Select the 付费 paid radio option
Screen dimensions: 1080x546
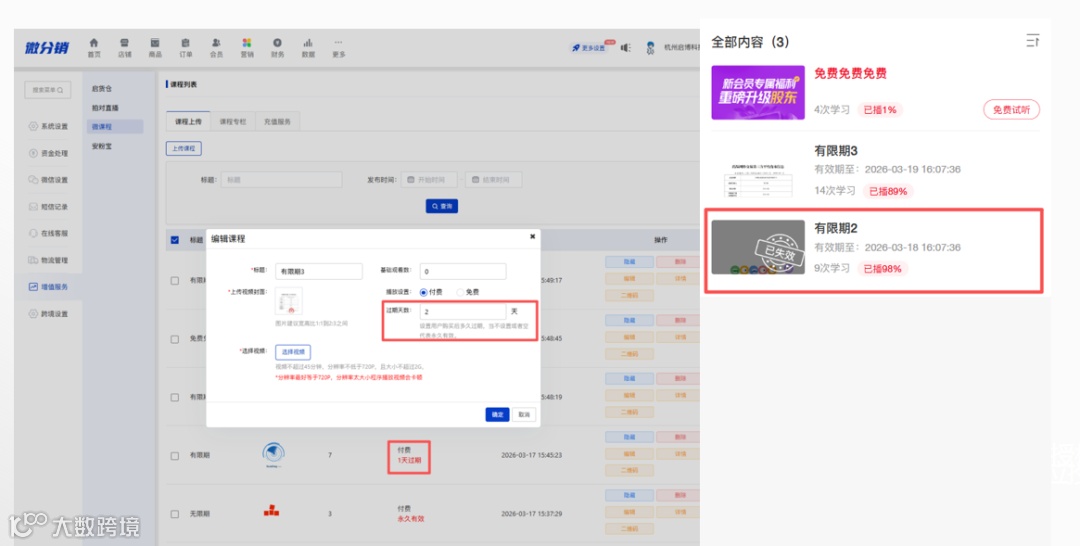click(424, 292)
